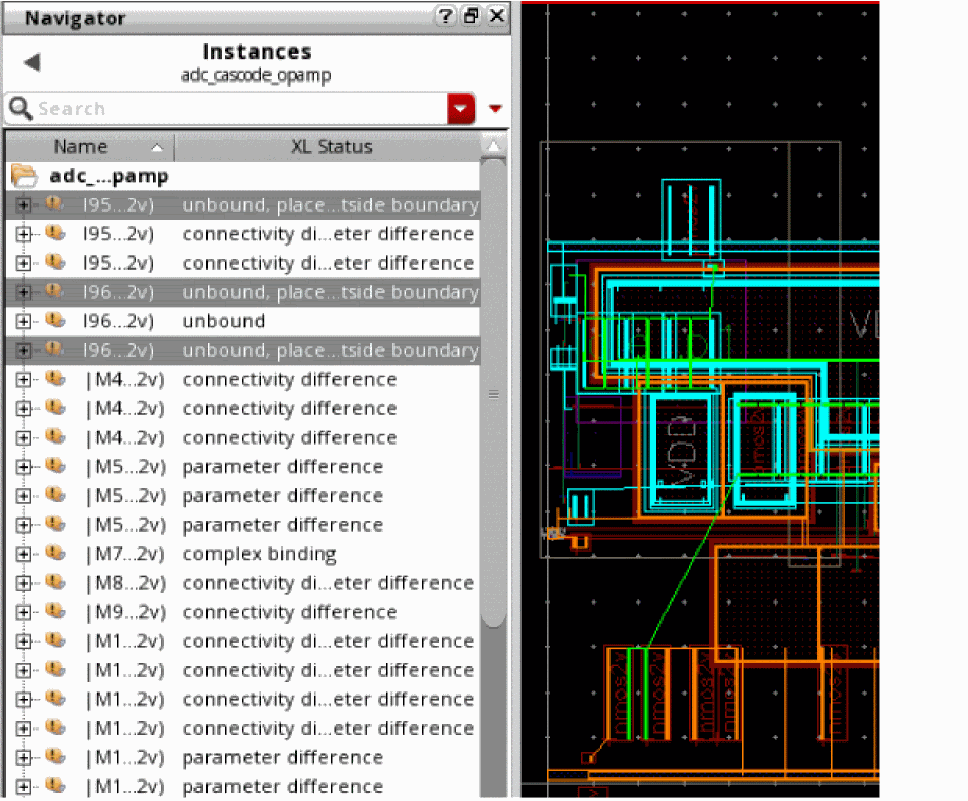Image resolution: width=968 pixels, height=801 pixels.
Task: Select the plain 'unbound' I96 row
Action: [x=223, y=321]
